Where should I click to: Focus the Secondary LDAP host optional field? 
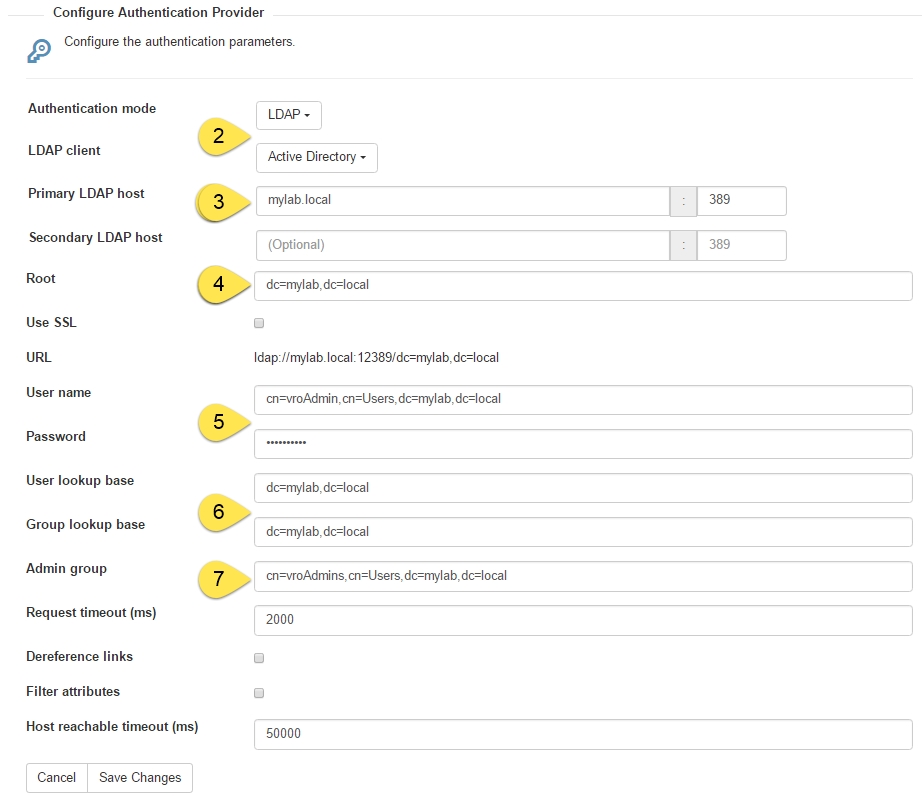point(462,245)
